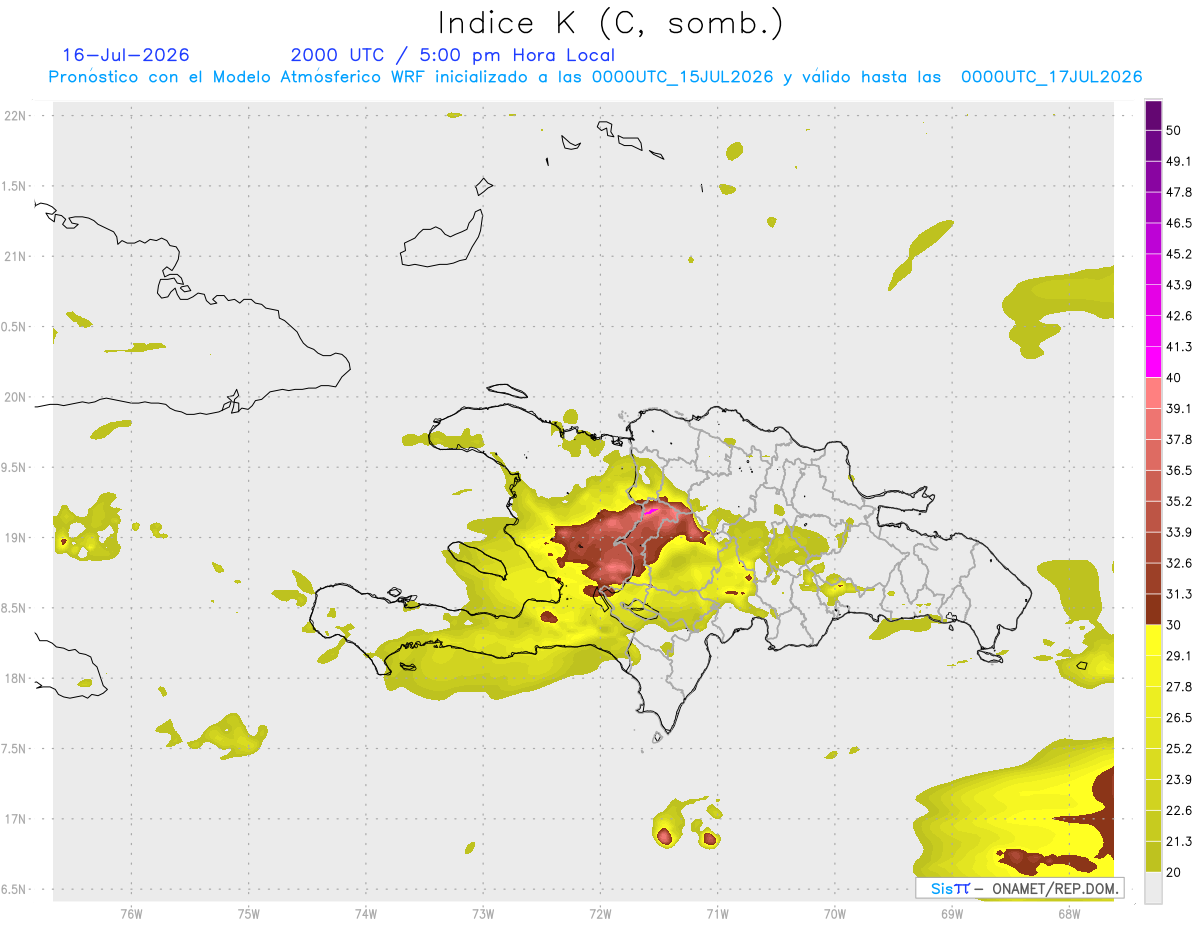Click the 74W longitude label
1200x927 pixels.
(366, 913)
